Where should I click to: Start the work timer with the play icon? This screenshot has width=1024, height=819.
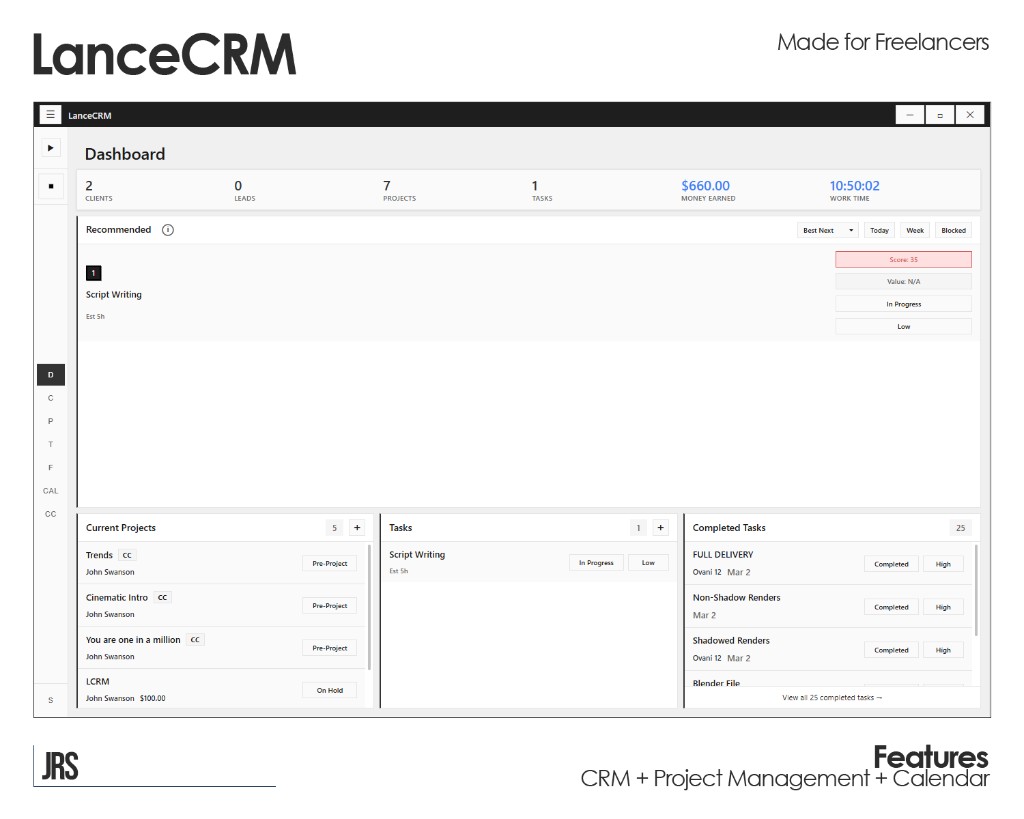pyautogui.click(x=50, y=147)
